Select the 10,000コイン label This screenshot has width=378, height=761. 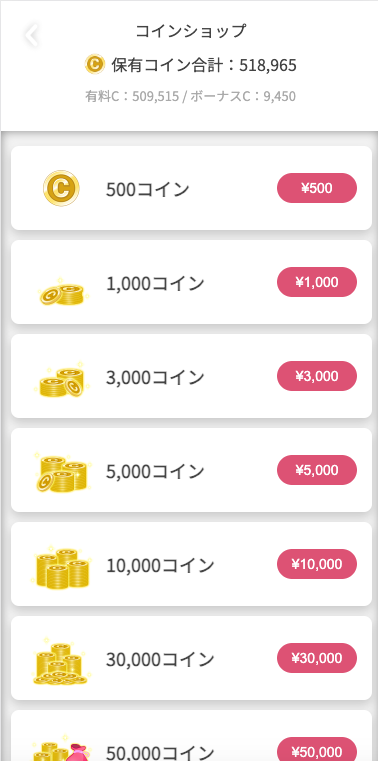click(x=160, y=565)
